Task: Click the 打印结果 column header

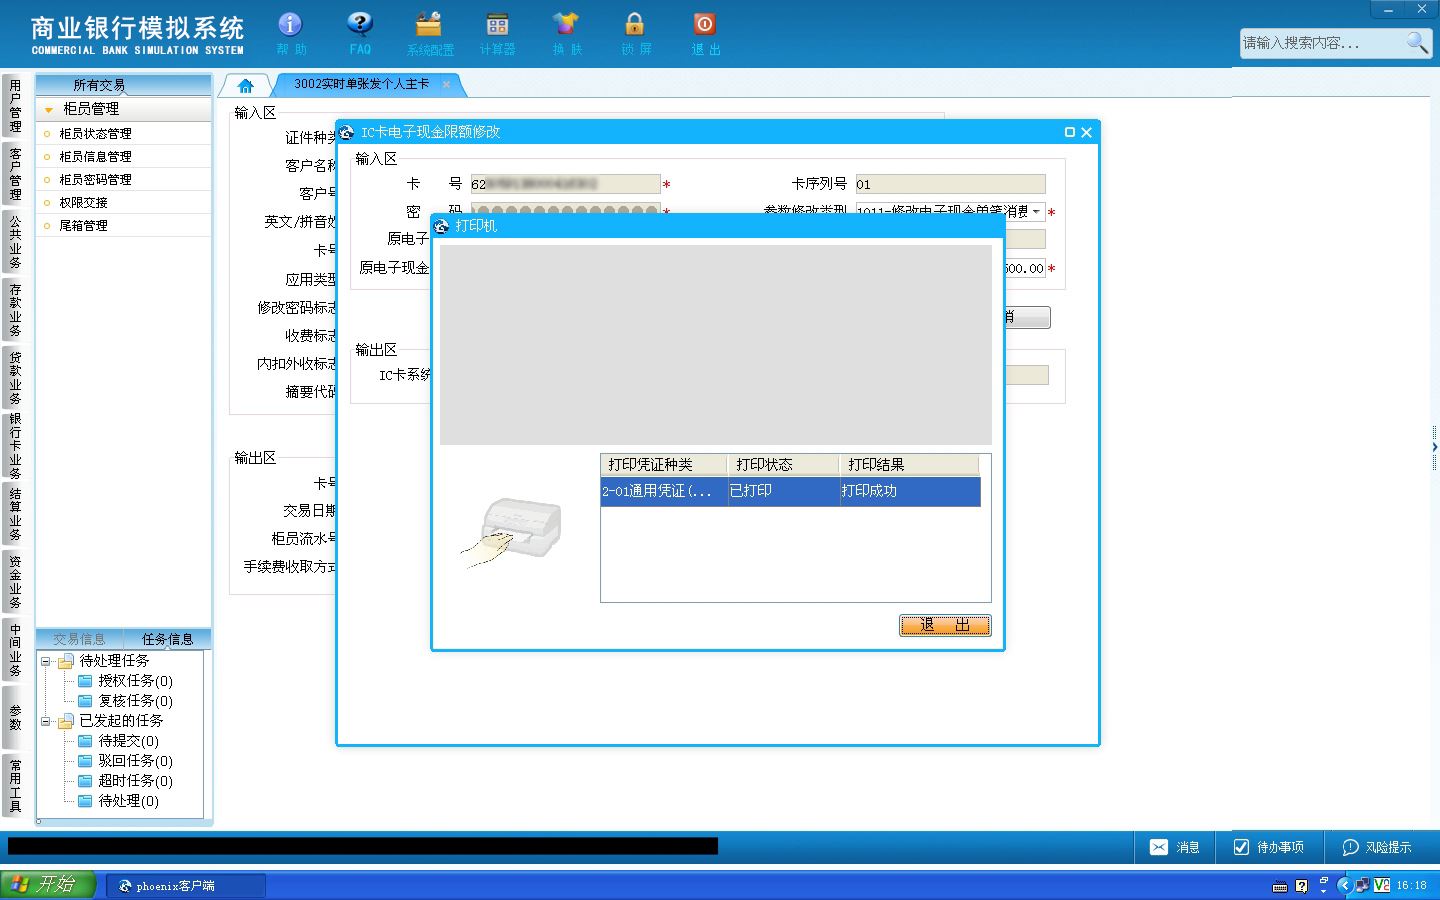Action: (x=909, y=465)
